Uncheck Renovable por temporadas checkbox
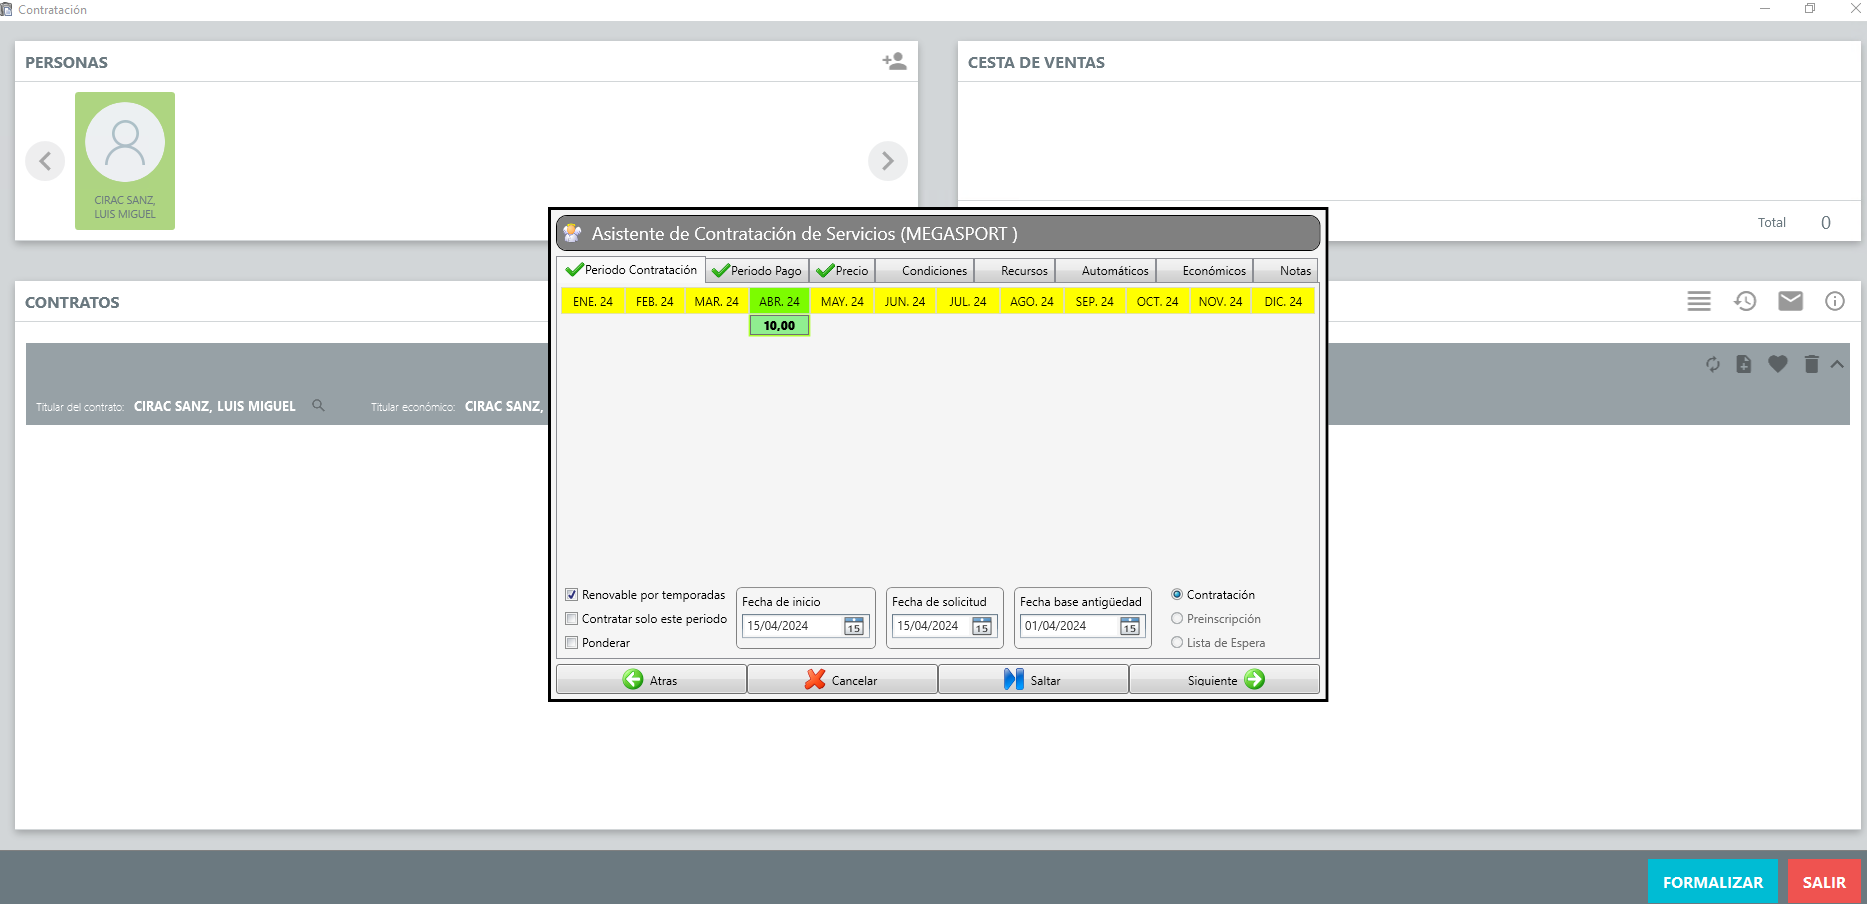This screenshot has height=904, width=1867. [572, 595]
